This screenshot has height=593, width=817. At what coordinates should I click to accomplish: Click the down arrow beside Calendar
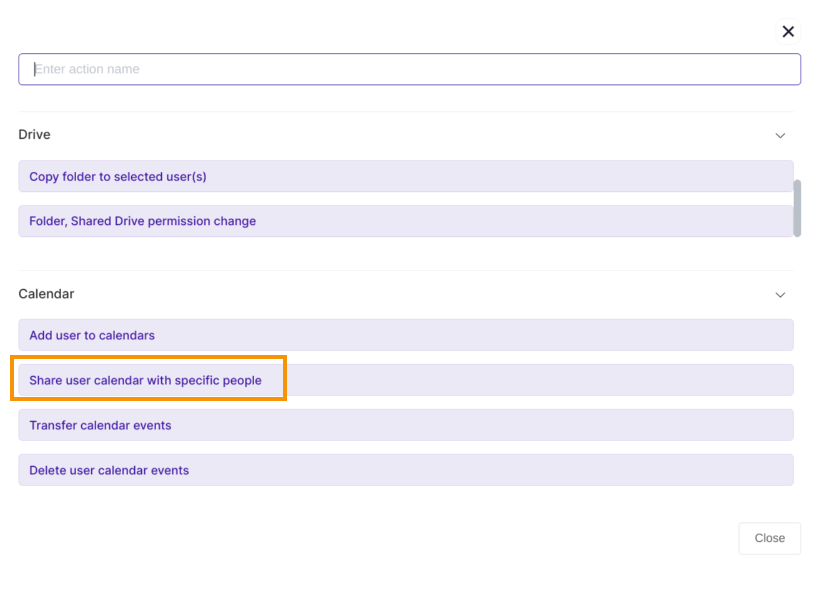pyautogui.click(x=780, y=295)
